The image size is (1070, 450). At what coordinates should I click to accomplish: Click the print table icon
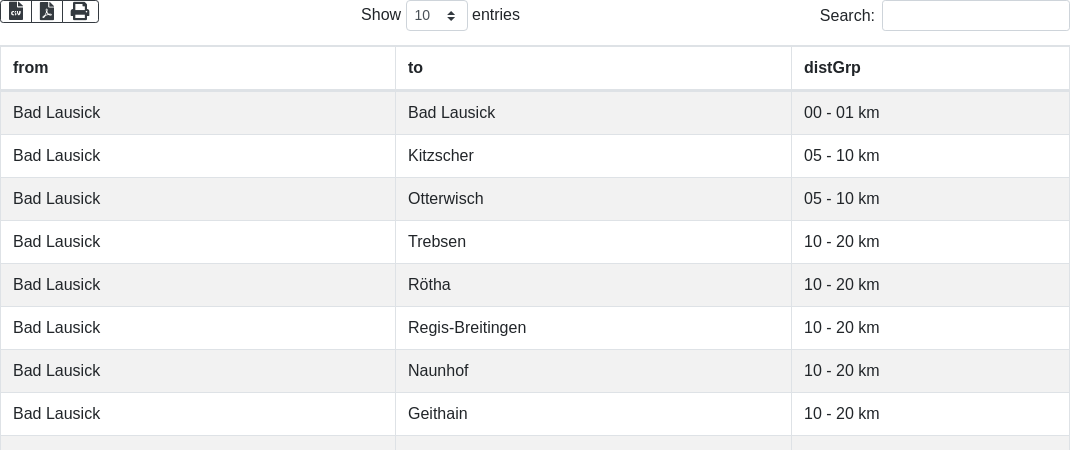pos(81,12)
